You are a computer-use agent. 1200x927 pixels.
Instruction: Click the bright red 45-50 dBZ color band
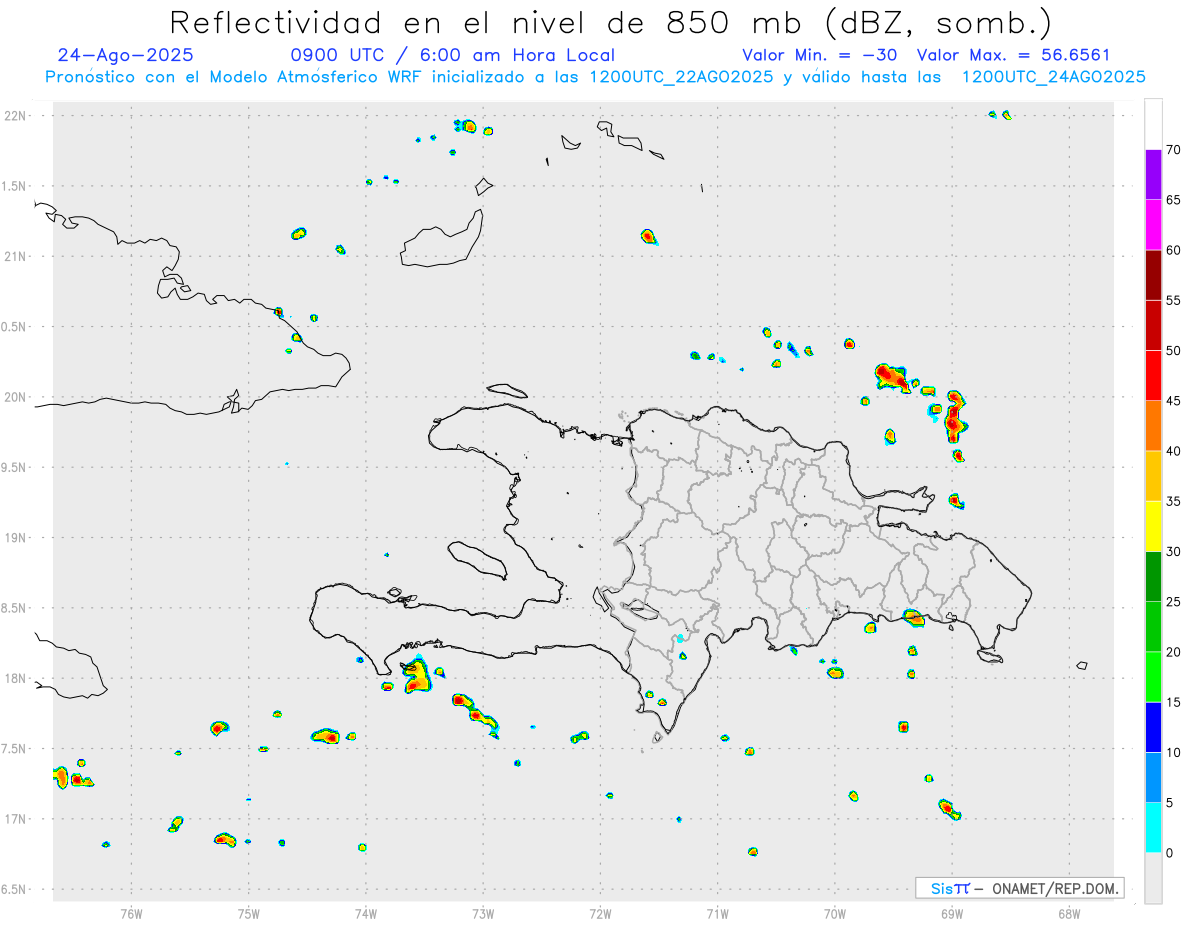[x=1153, y=376]
